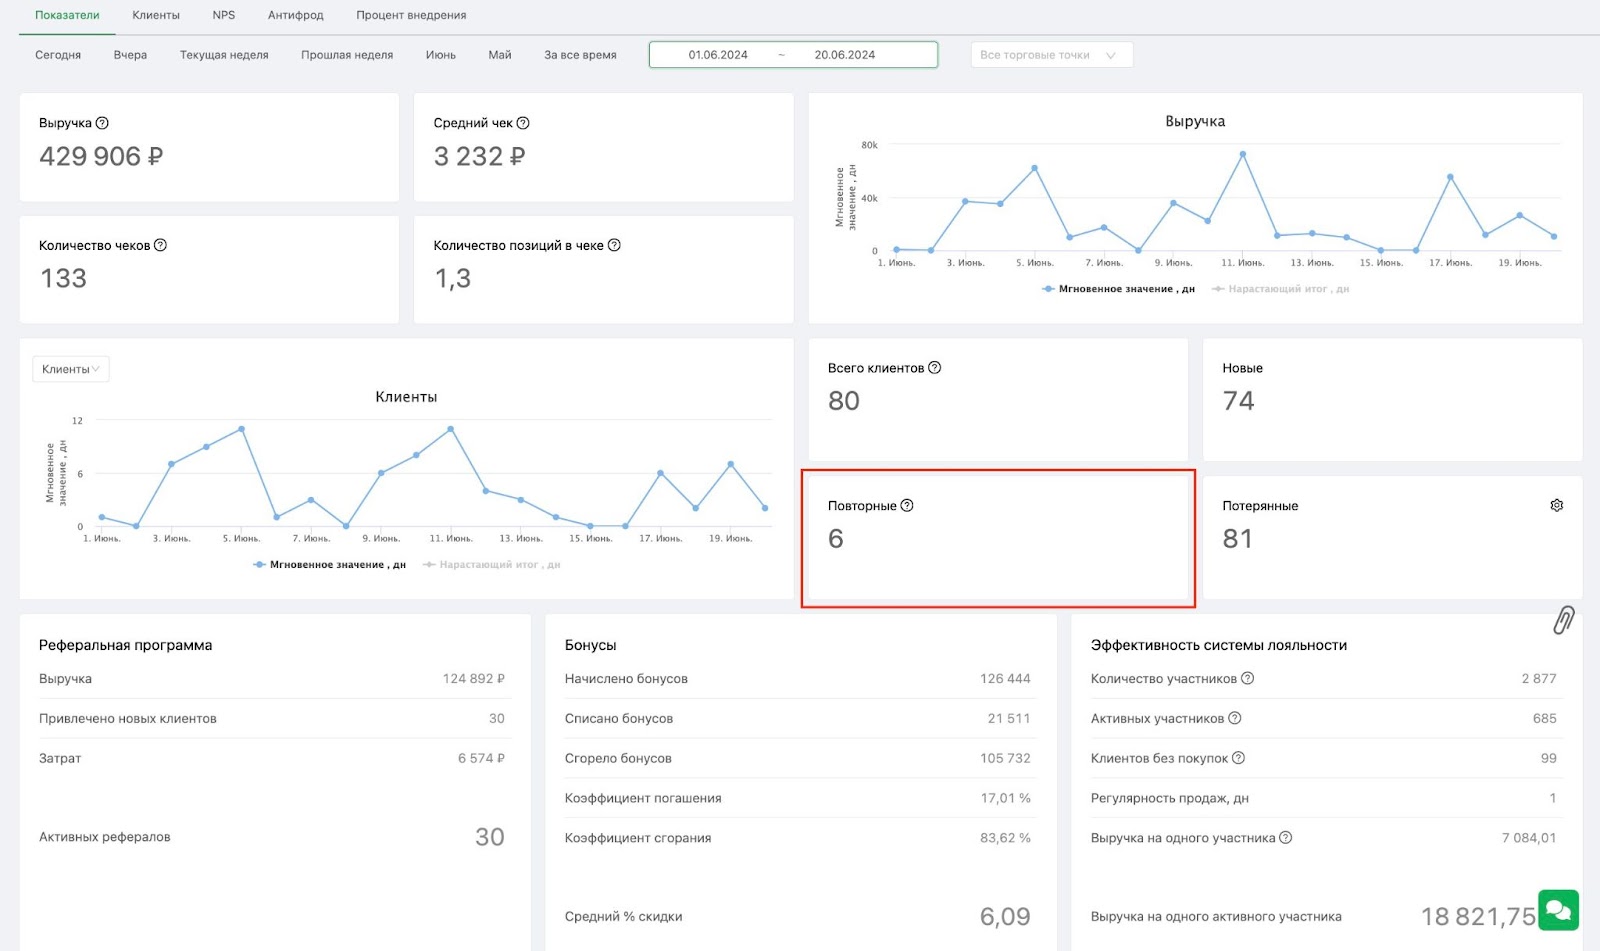Open the date range picker at the start date 01.06.2024

click(x=718, y=55)
